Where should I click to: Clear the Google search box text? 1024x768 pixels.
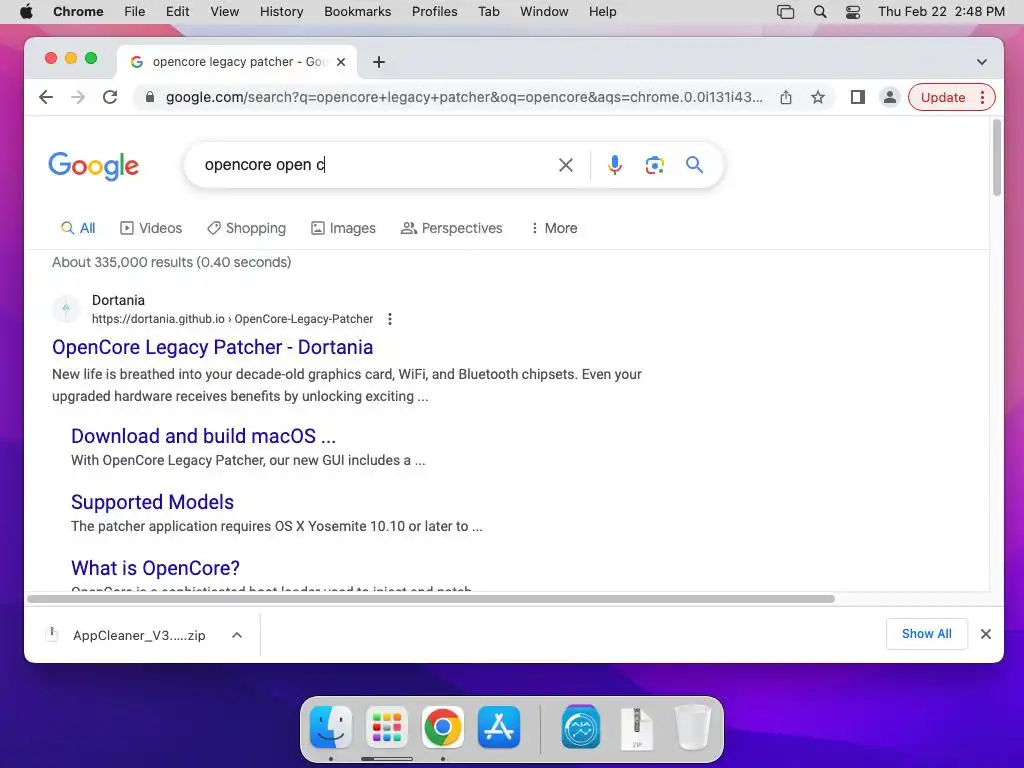click(566, 165)
